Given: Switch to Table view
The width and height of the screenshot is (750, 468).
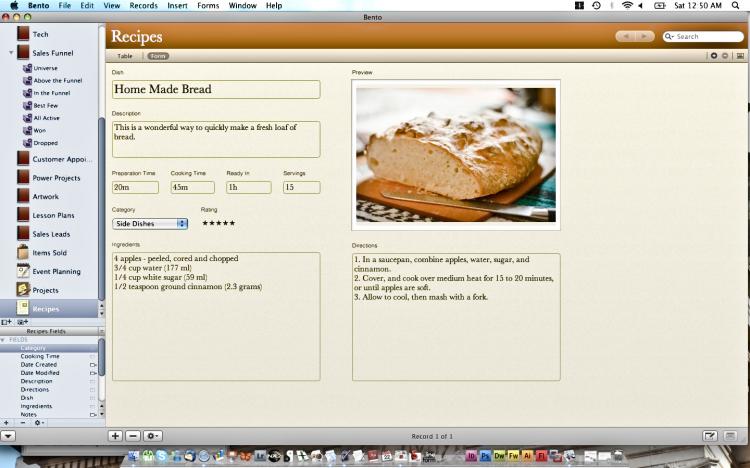Looking at the screenshot, I should (125, 56).
